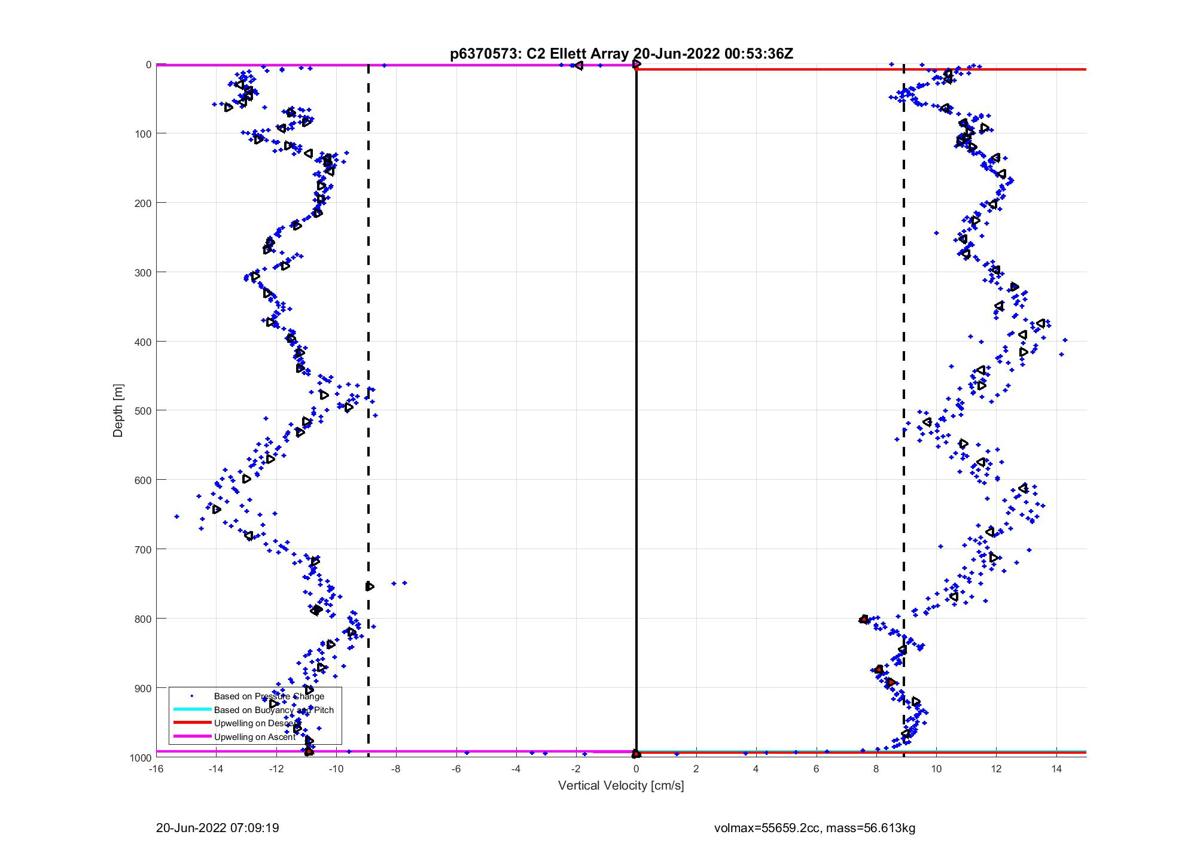This screenshot has width=1200, height=851.
Task: Click the 'Depth [m]' axis label
Action: [119, 410]
